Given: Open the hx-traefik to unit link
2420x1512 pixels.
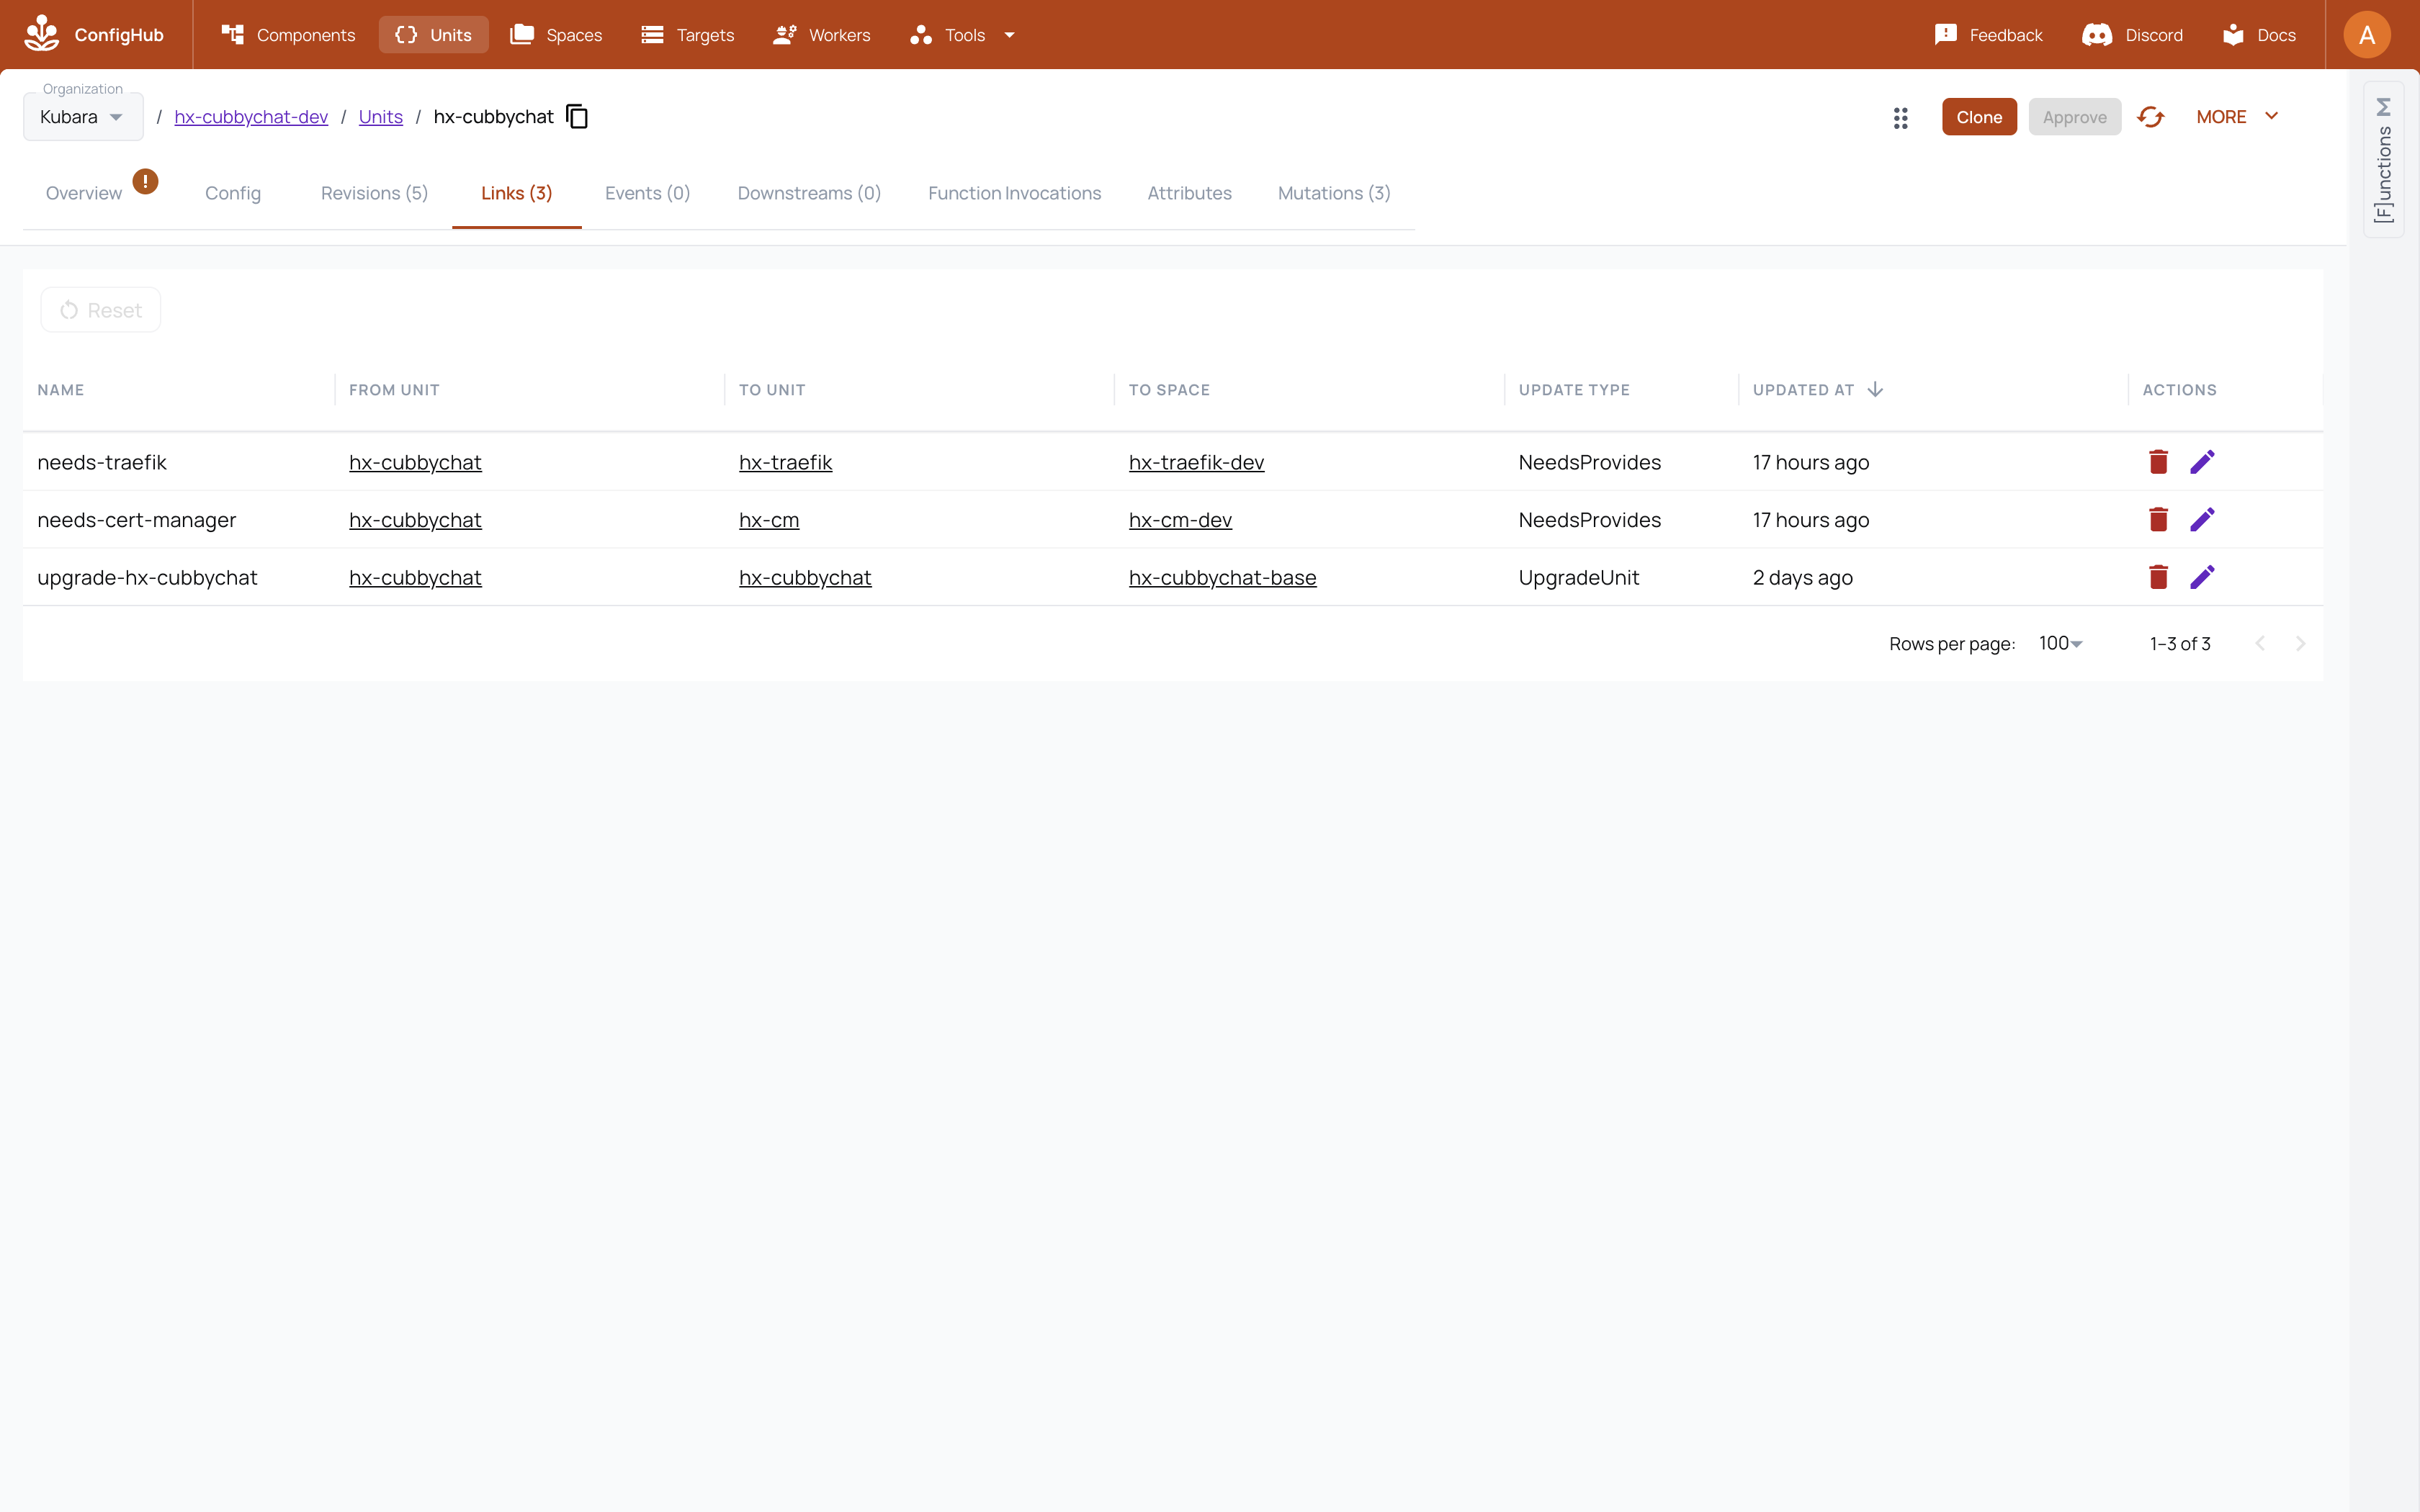Looking at the screenshot, I should click(x=785, y=462).
